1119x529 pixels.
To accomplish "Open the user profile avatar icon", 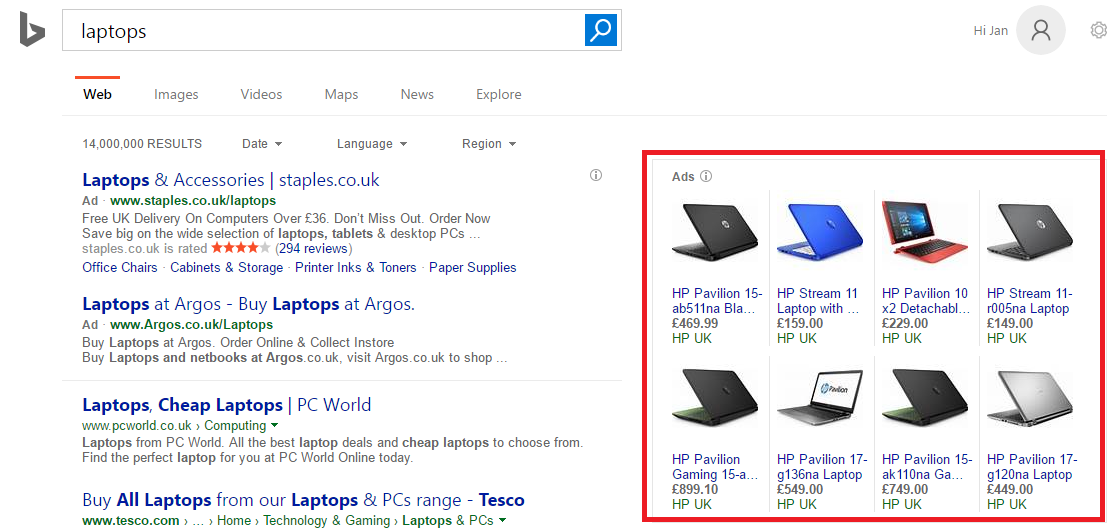I will (1040, 30).
